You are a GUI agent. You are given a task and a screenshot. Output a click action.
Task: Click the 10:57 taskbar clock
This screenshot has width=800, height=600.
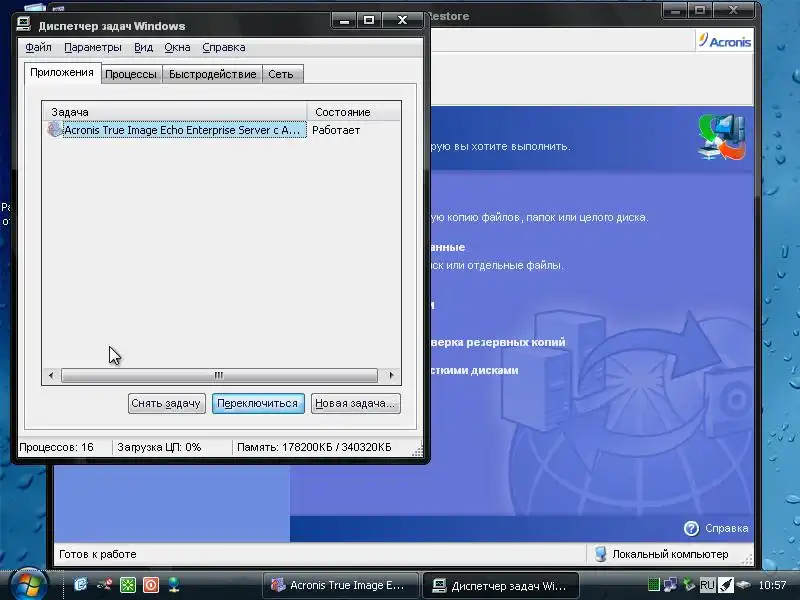coord(772,585)
